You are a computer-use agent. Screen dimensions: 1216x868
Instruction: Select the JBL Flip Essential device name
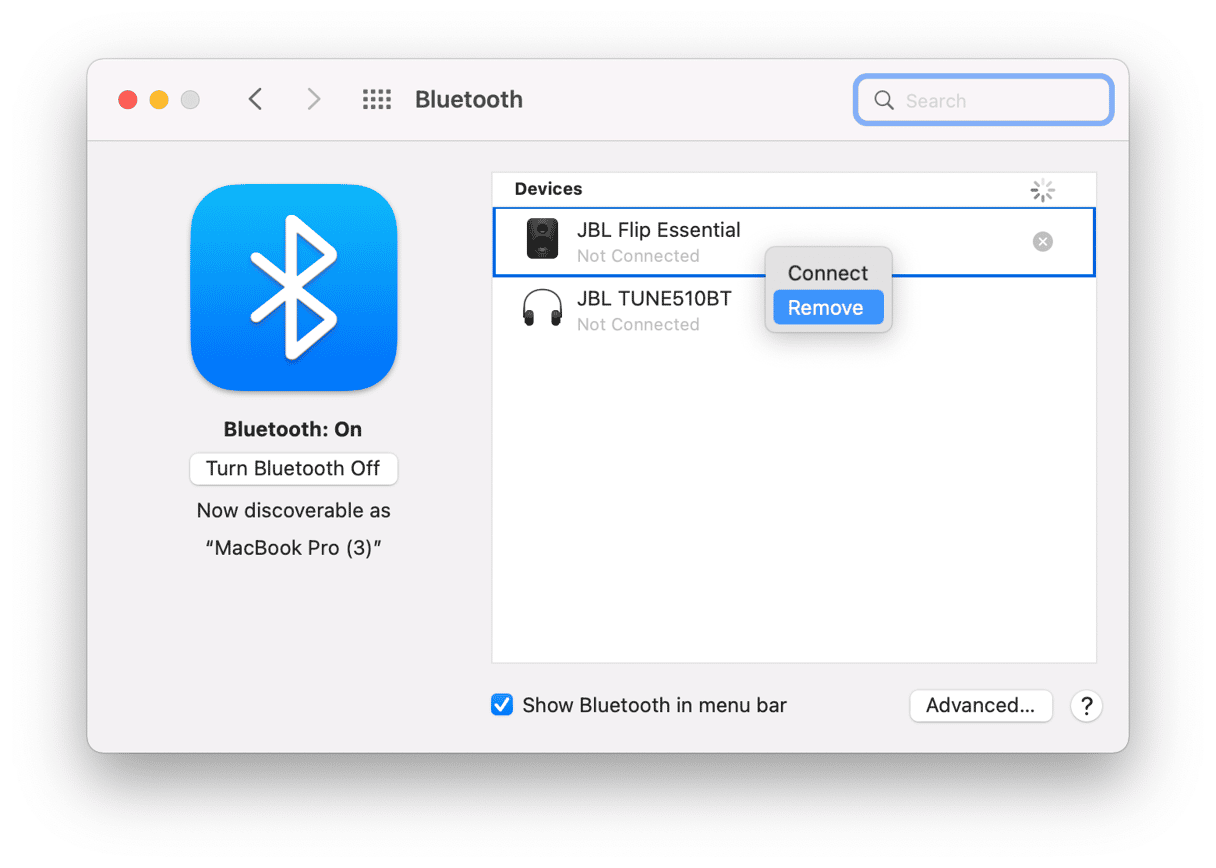pyautogui.click(x=659, y=230)
